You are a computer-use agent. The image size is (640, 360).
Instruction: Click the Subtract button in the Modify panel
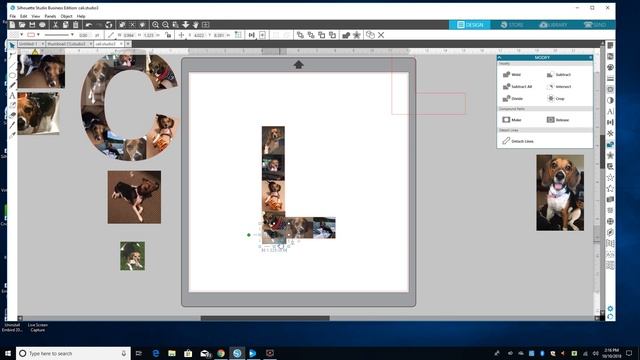pos(558,75)
